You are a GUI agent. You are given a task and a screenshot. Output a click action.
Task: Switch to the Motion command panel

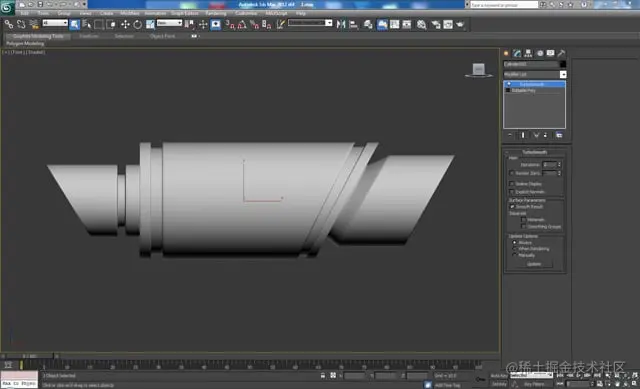point(540,53)
